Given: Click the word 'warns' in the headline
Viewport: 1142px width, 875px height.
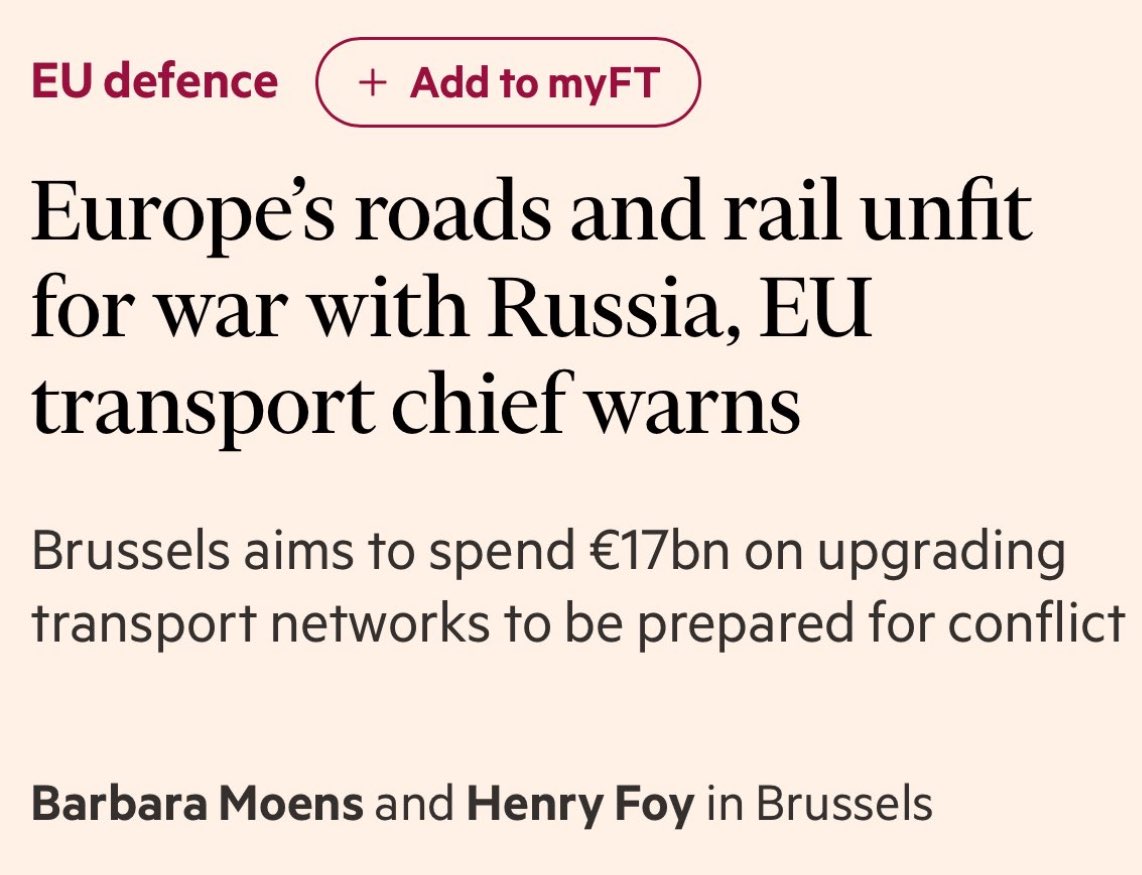Looking at the screenshot, I should coord(693,408).
